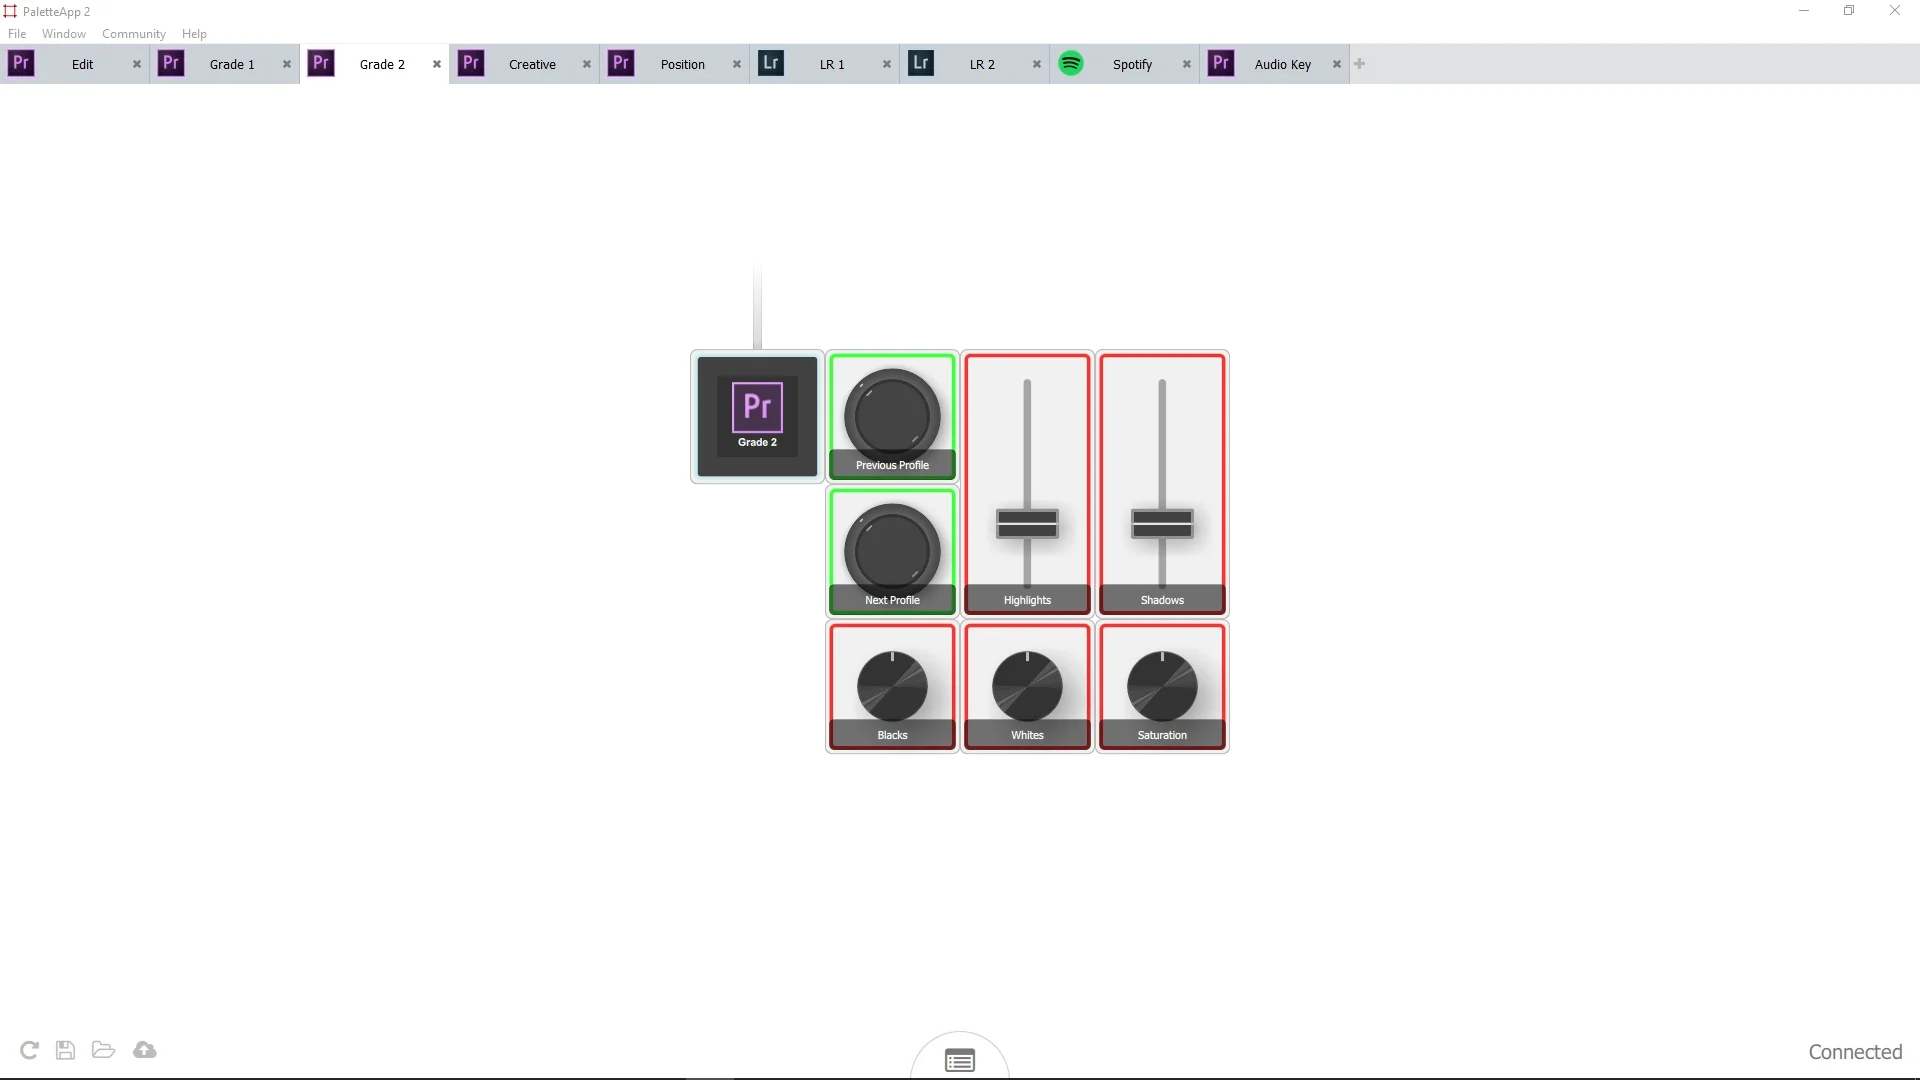This screenshot has width=1920, height=1080.
Task: Close the Creative profile tab
Action: point(587,64)
